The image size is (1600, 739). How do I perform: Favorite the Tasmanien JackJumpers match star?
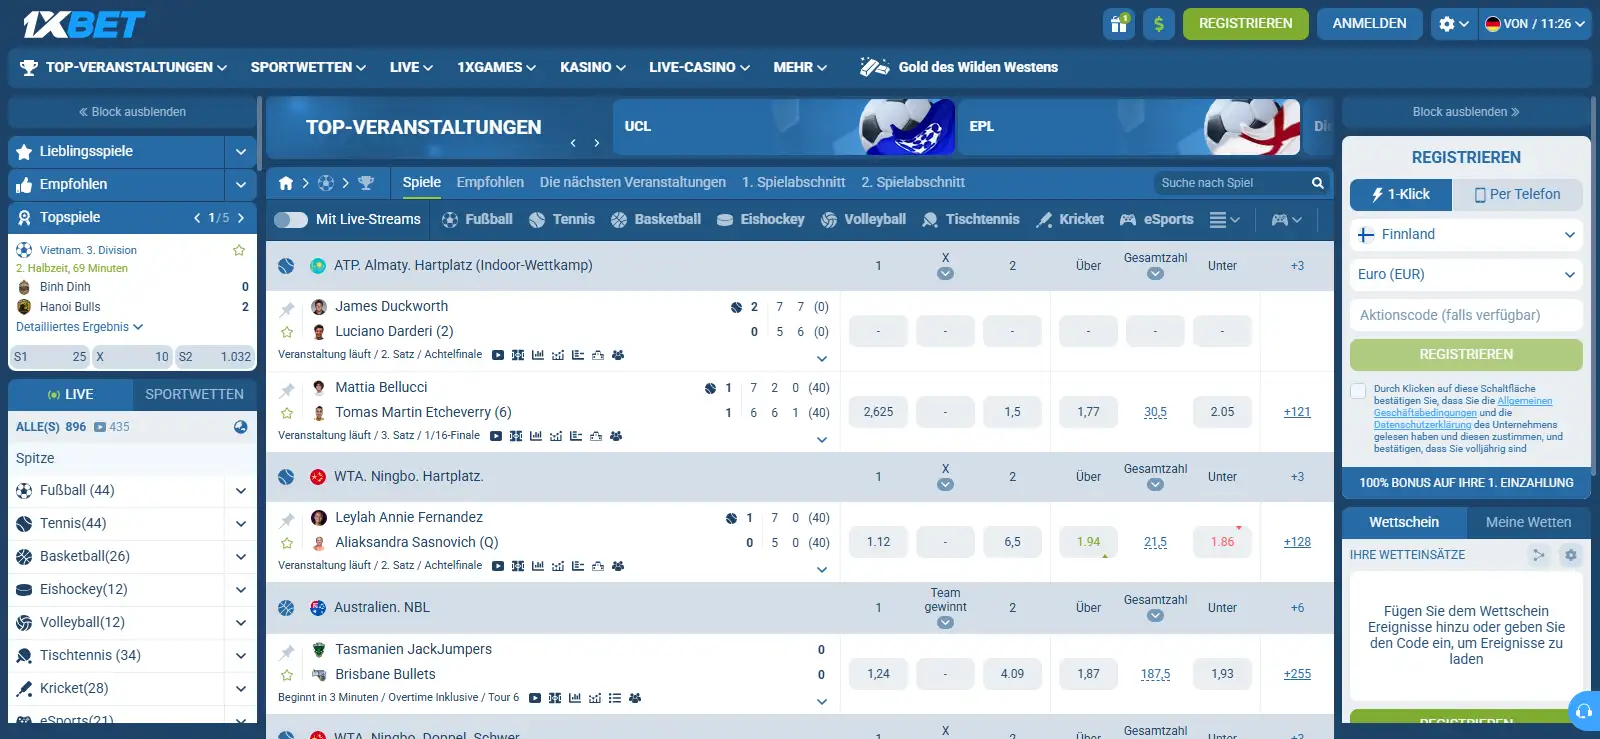click(x=287, y=675)
